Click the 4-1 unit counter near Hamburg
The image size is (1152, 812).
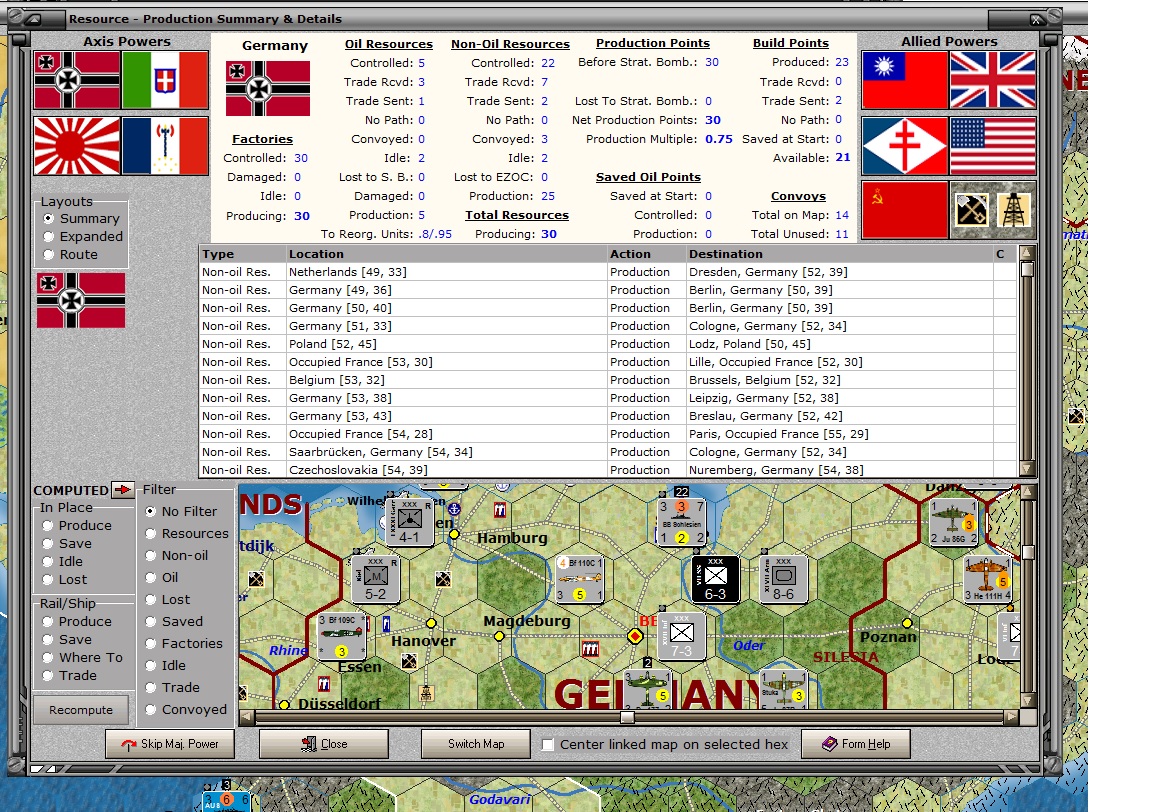(409, 521)
